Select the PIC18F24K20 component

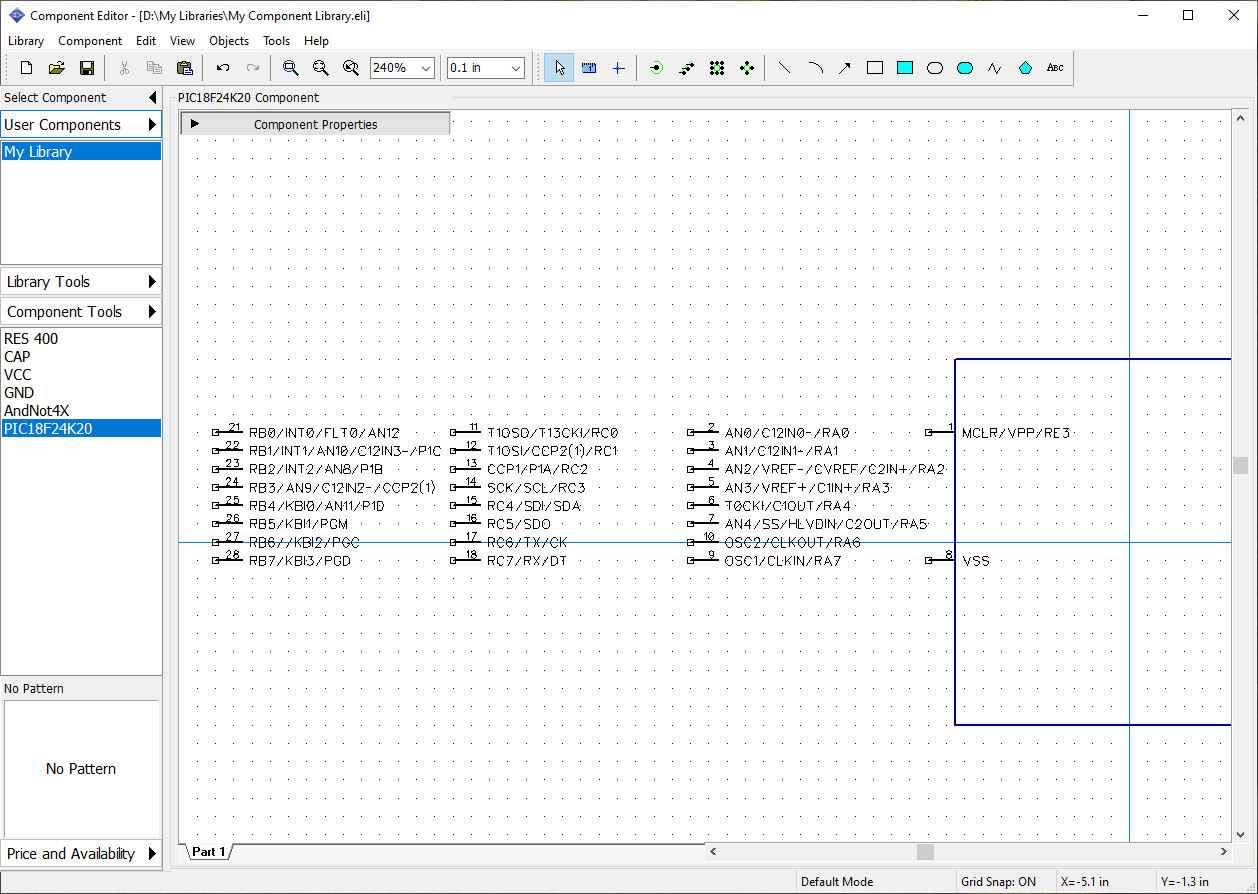coord(81,429)
